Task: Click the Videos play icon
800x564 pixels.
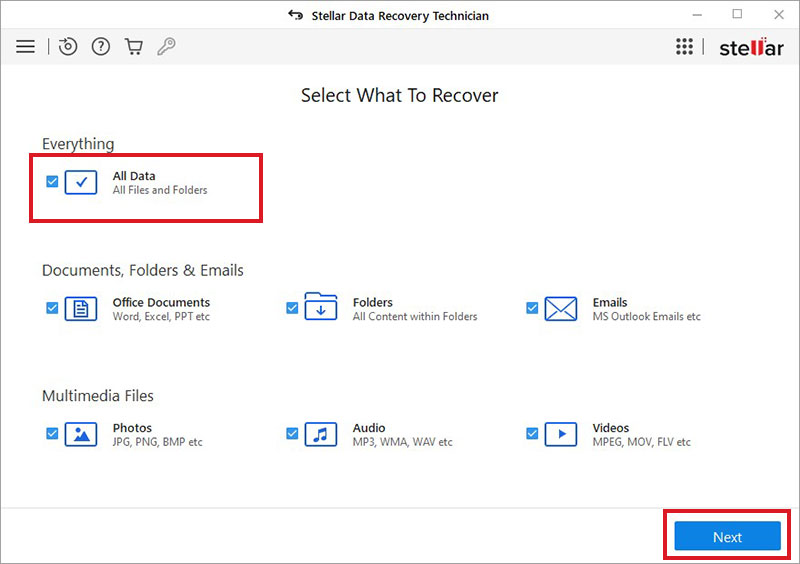Action: click(x=561, y=434)
